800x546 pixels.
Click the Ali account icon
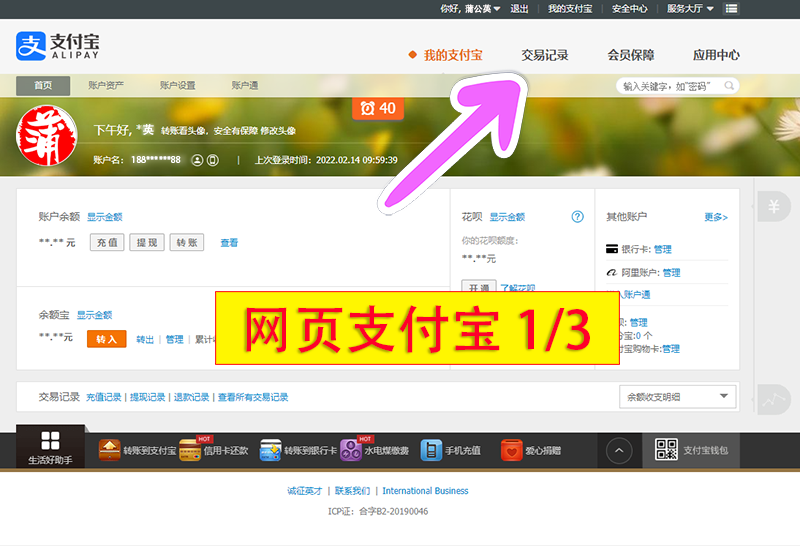[x=611, y=272]
